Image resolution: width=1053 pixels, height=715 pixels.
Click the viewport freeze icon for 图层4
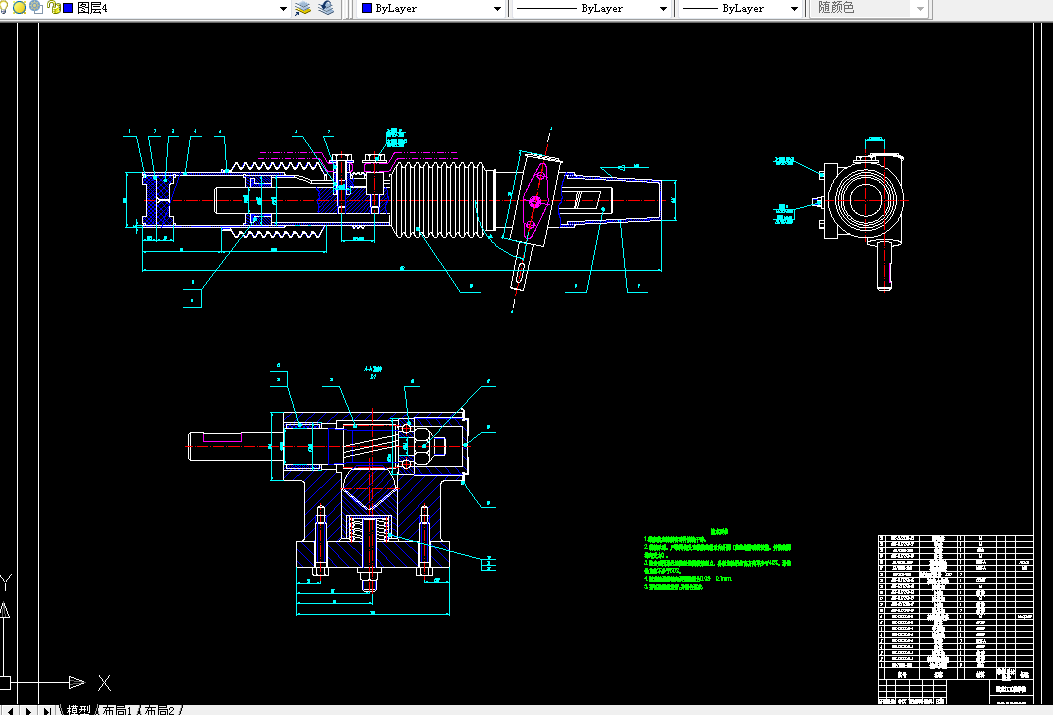pos(36,8)
